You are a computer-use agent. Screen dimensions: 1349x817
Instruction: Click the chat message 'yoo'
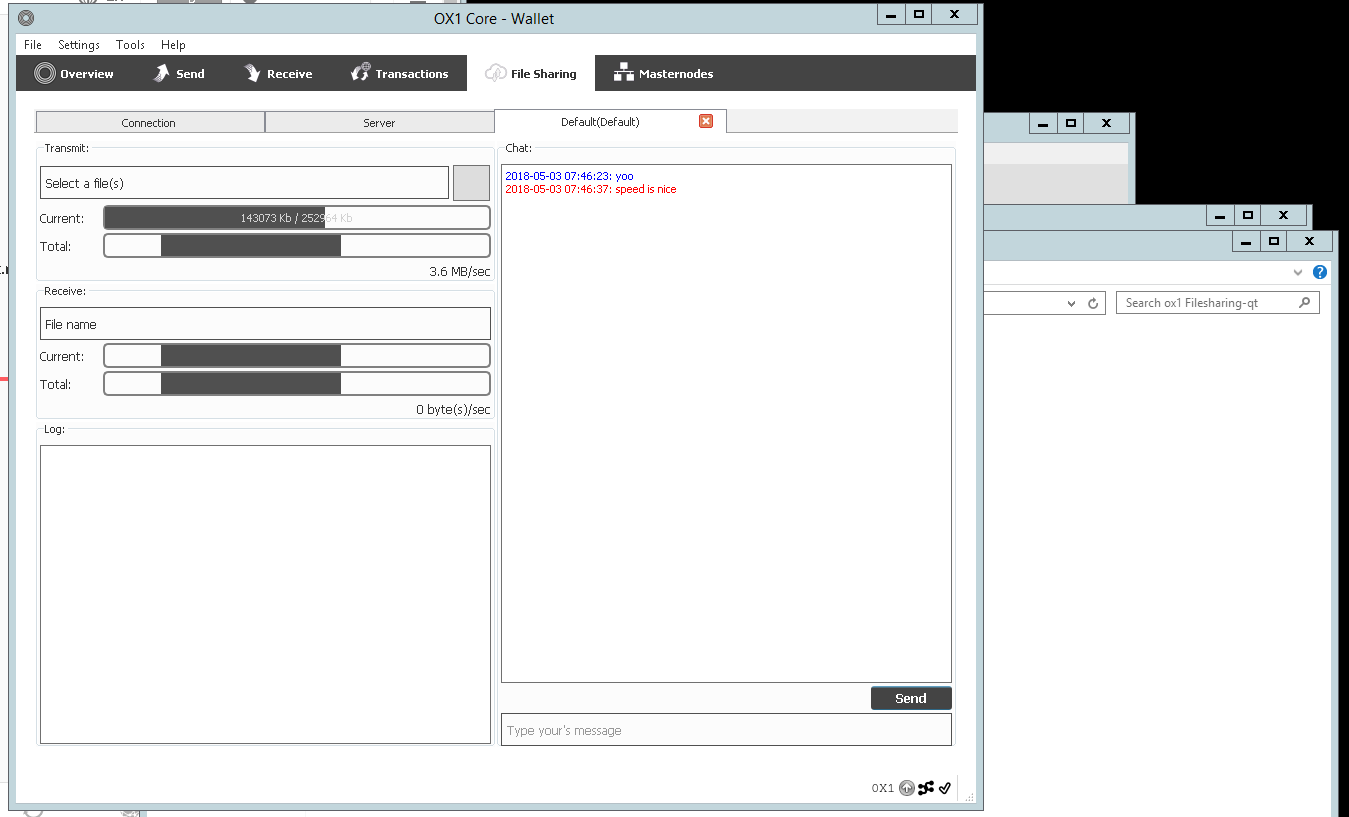pos(624,176)
